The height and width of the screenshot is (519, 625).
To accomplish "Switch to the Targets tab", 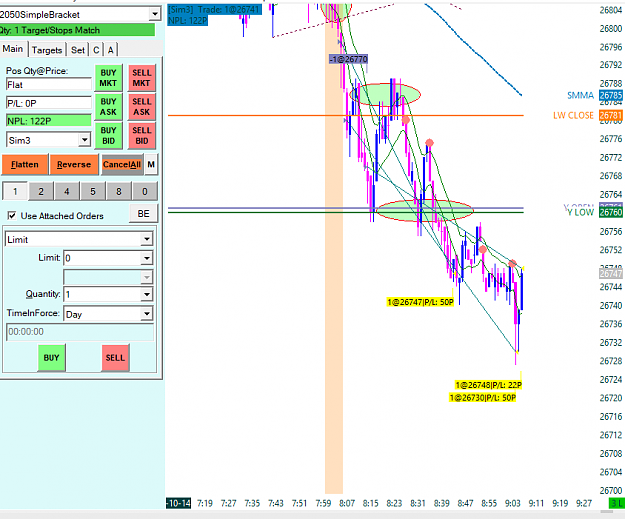I will pos(47,50).
